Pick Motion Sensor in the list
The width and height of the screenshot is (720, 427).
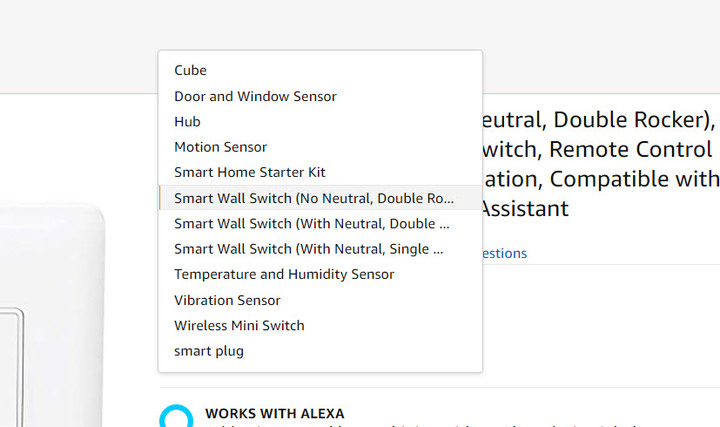point(320,147)
